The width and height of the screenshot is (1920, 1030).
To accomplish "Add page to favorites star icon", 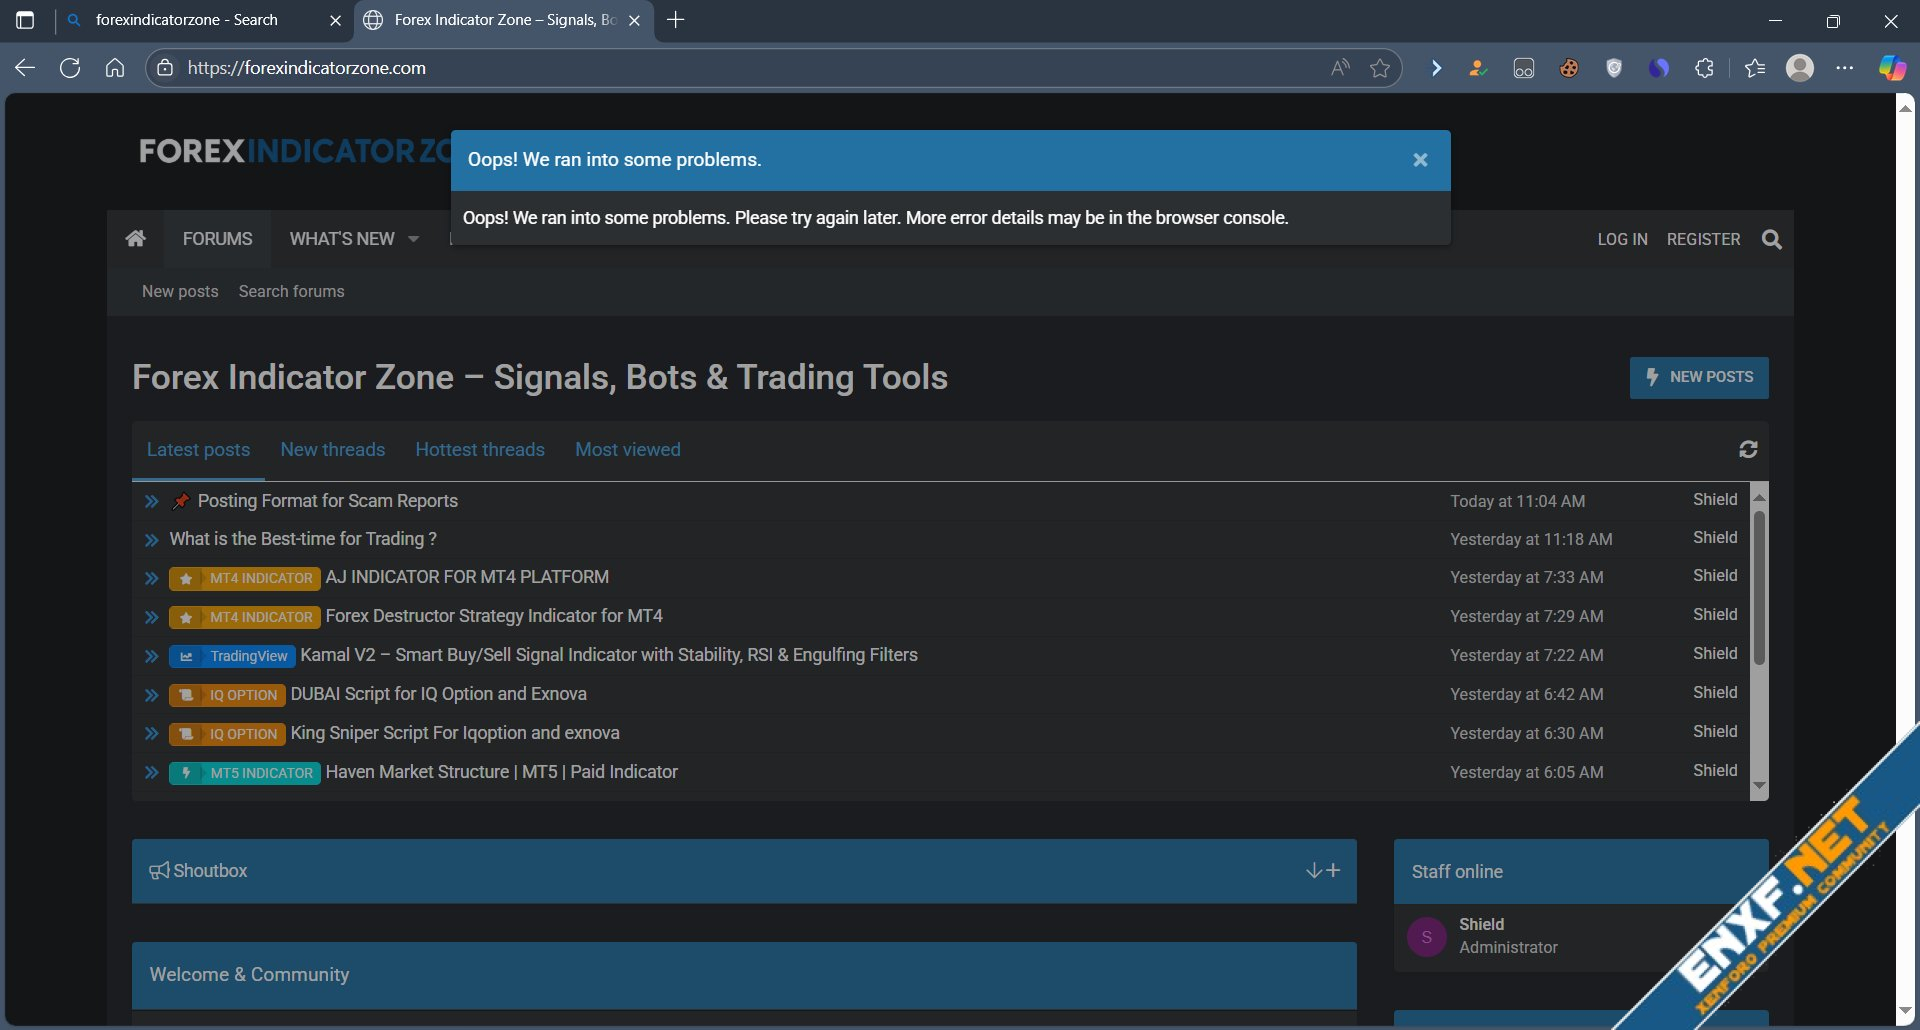I will pos(1380,68).
